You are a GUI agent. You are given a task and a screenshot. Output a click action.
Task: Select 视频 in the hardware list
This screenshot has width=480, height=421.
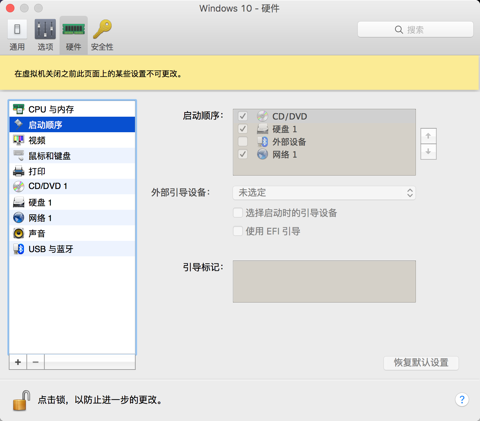(72, 140)
